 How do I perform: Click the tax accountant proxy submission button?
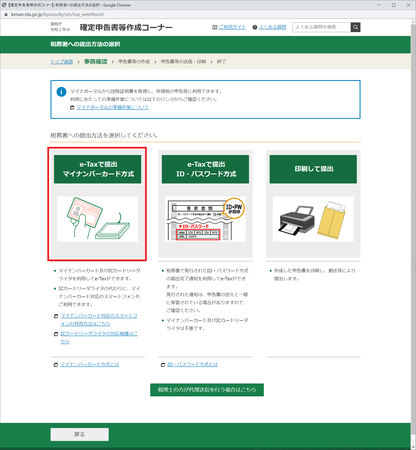207,390
